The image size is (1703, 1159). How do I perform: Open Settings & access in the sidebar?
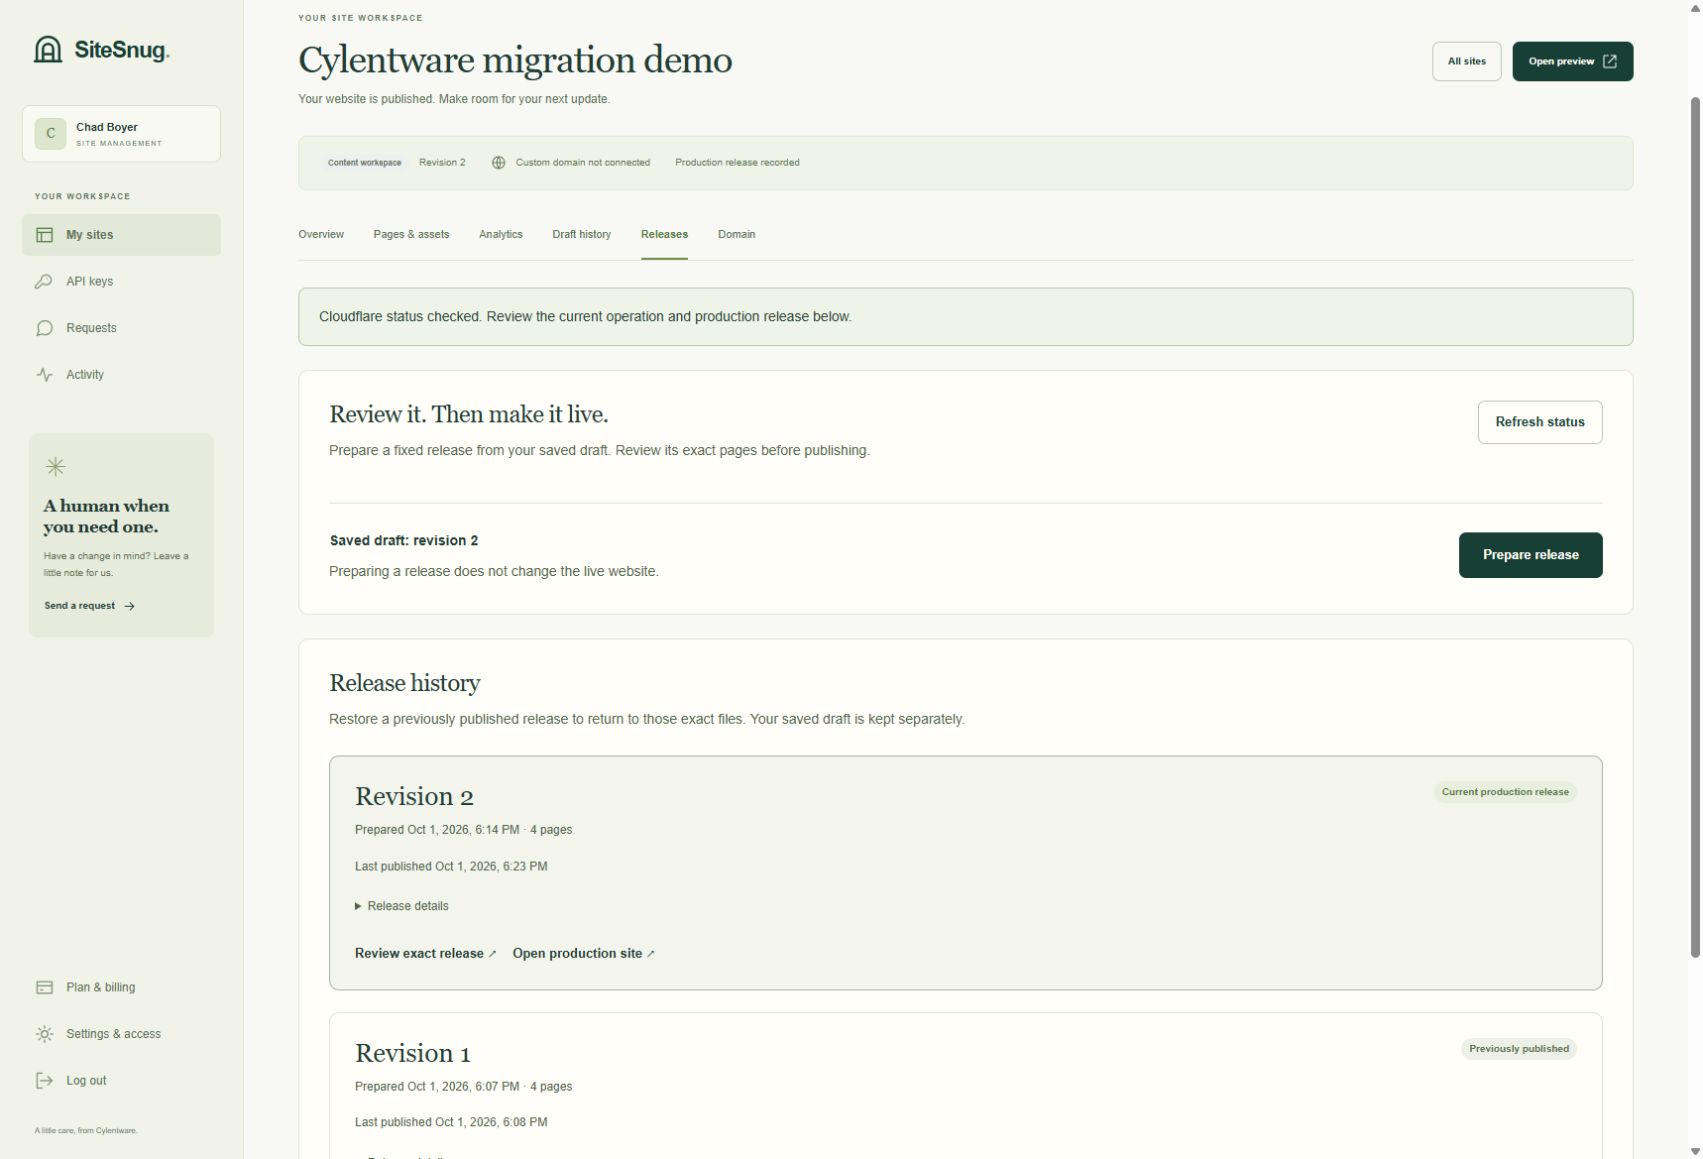(x=121, y=1034)
